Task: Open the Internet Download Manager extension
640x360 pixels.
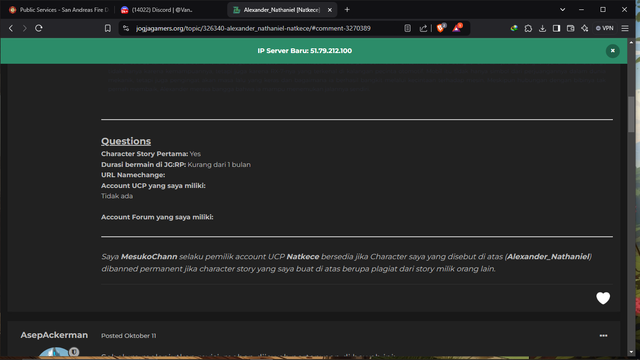Action: 514,28
